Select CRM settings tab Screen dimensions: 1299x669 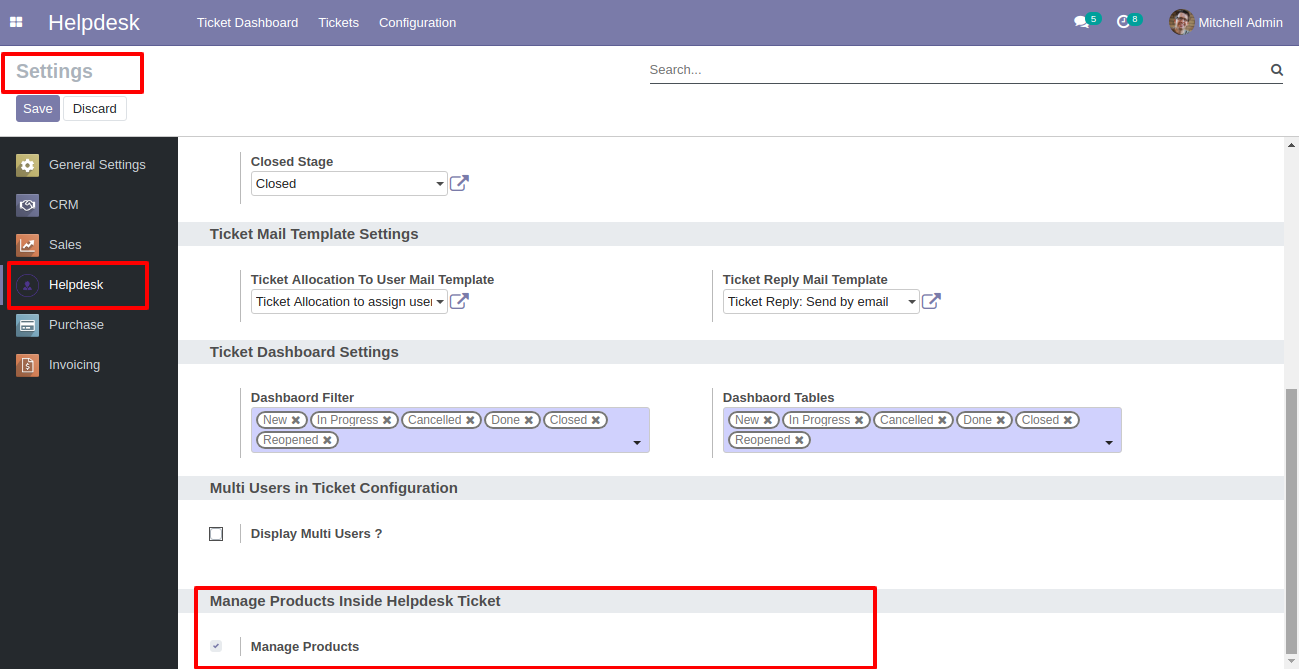point(89,205)
